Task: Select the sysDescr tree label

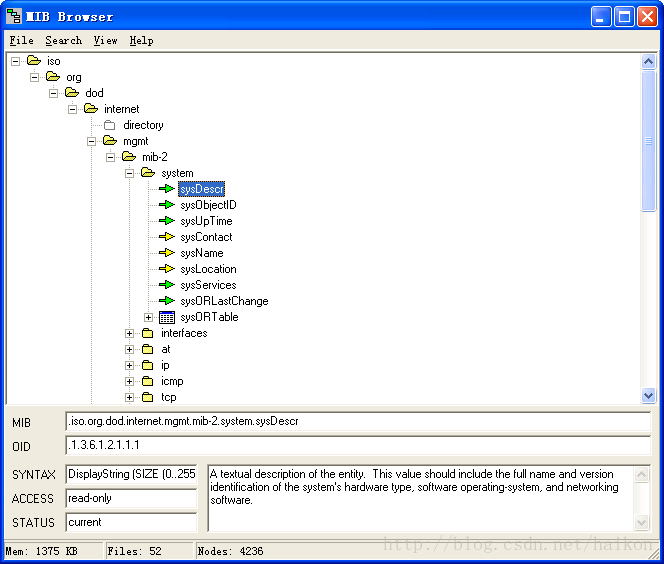Action: click(202, 189)
